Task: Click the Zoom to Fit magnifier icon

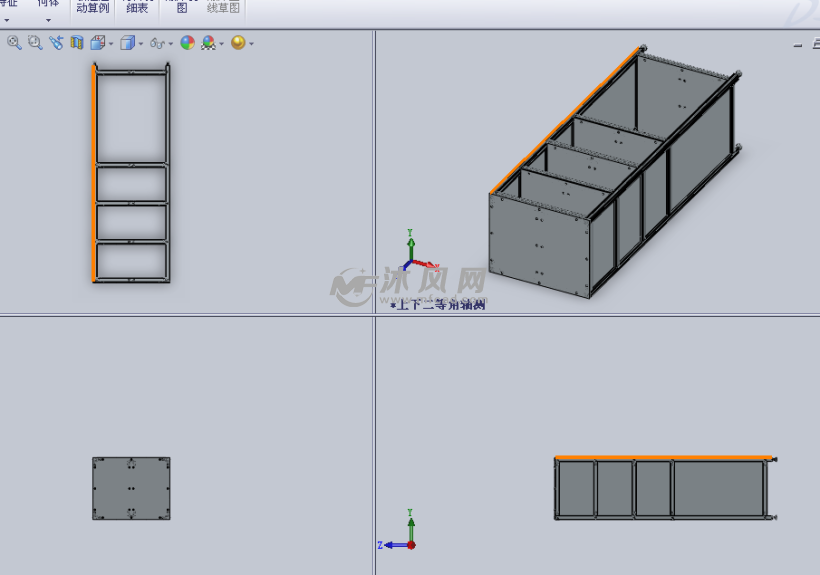Action: (x=14, y=43)
